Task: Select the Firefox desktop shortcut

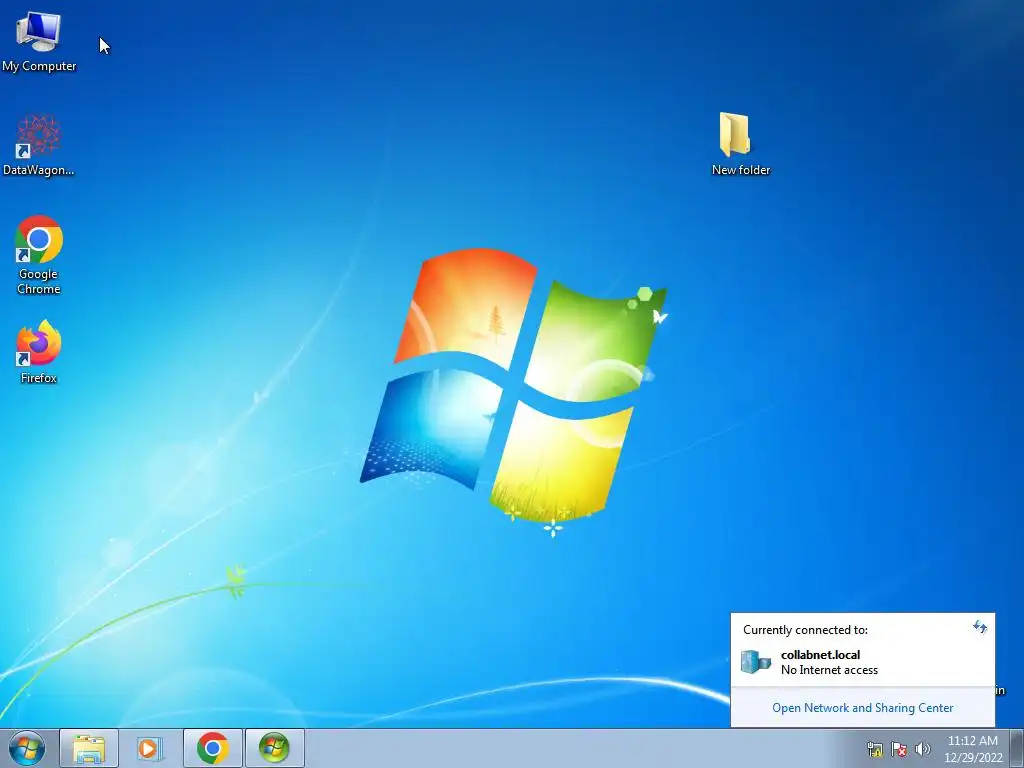Action: [39, 351]
